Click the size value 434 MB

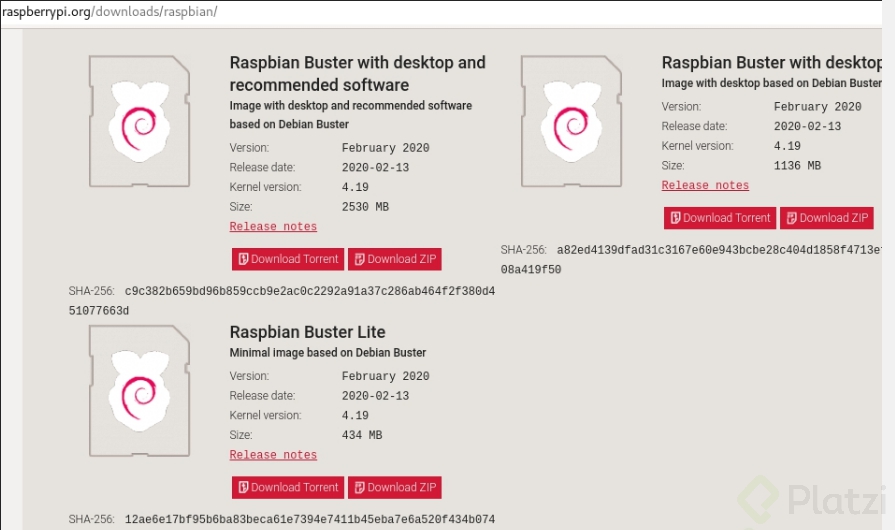(x=362, y=435)
